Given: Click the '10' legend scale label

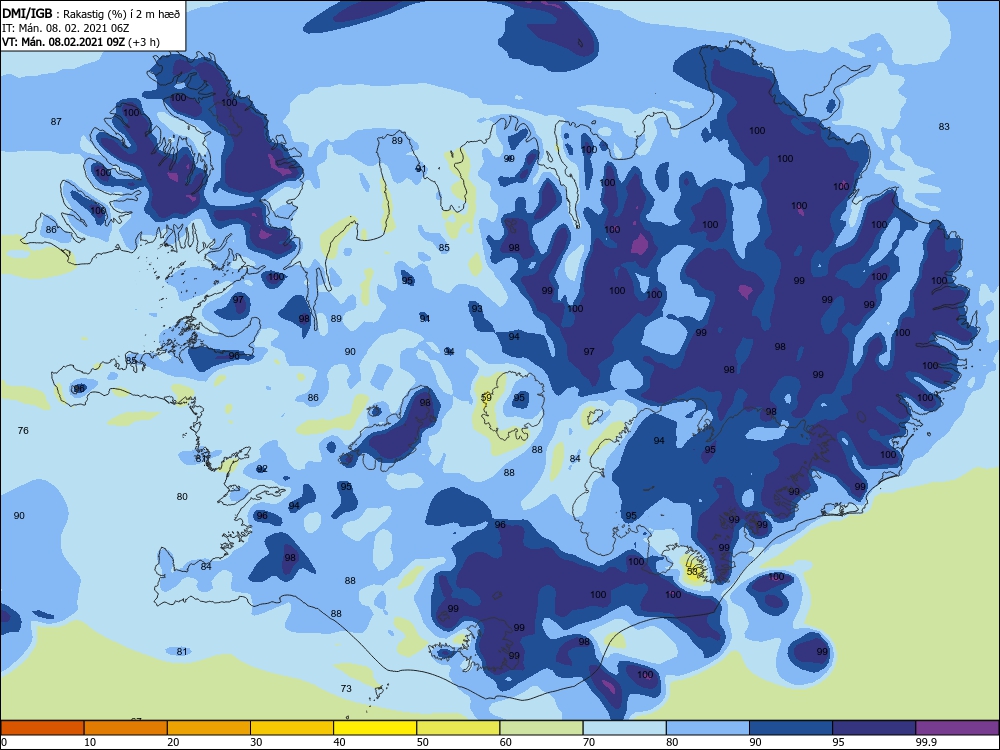Looking at the screenshot, I should tap(90, 742).
